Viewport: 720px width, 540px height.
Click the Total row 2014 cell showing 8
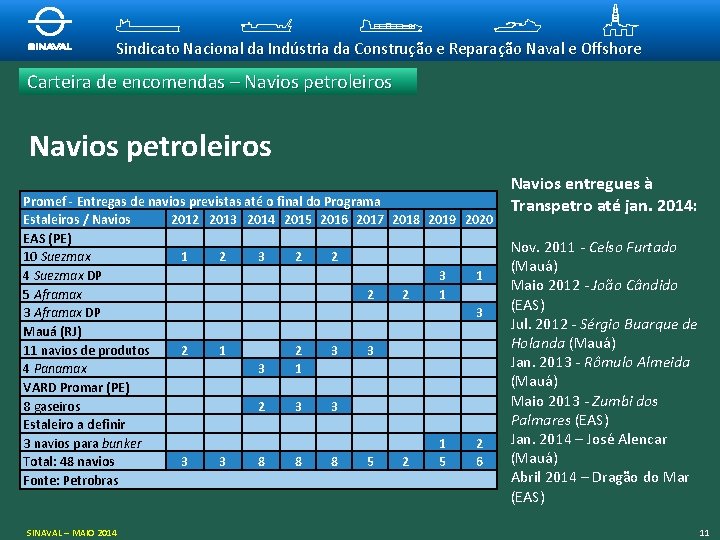pyautogui.click(x=261, y=461)
